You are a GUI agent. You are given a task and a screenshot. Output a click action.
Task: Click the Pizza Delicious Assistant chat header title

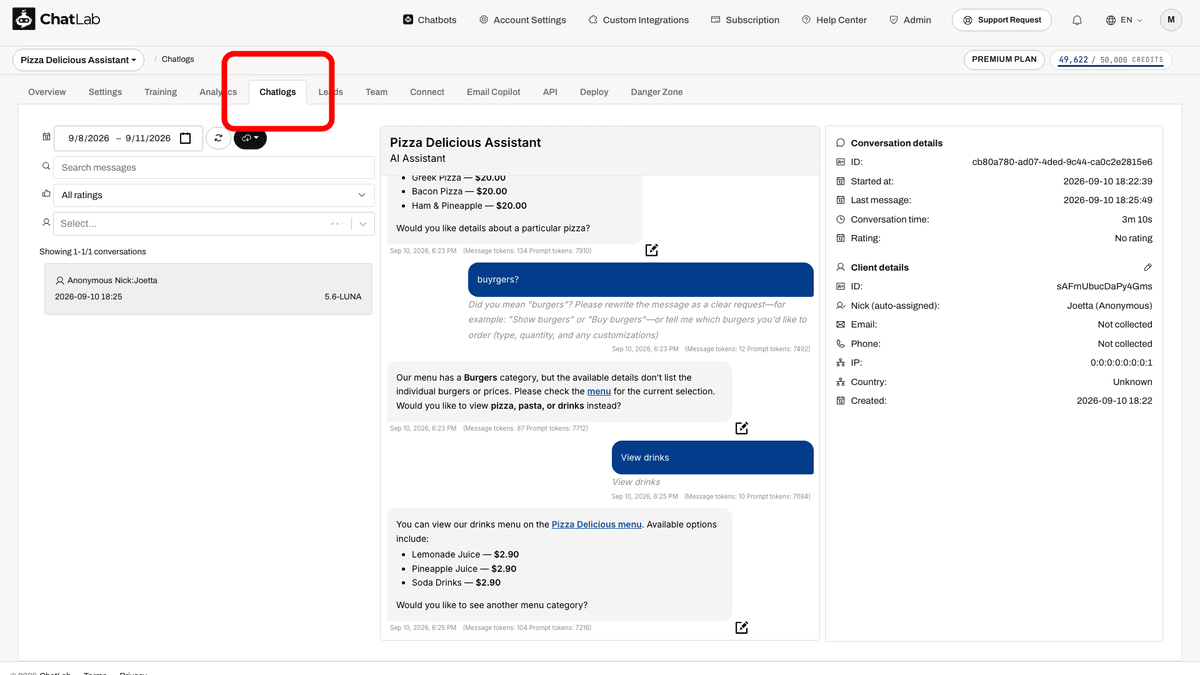tap(465, 143)
